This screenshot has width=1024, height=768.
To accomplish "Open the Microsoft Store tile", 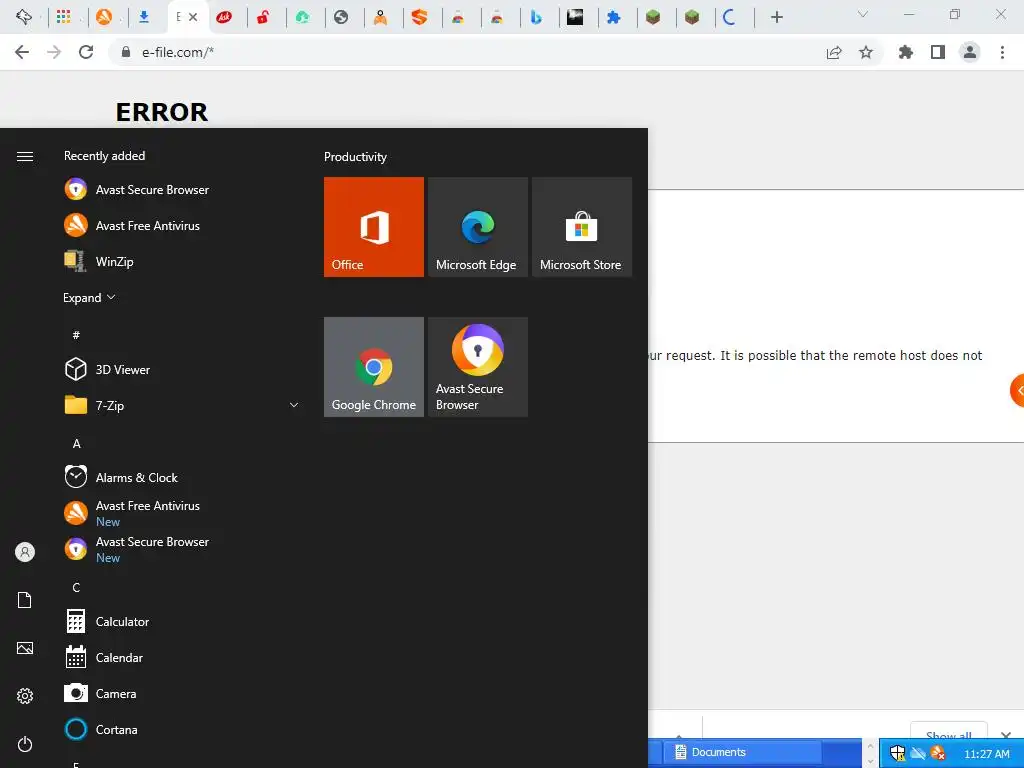I will click(582, 227).
